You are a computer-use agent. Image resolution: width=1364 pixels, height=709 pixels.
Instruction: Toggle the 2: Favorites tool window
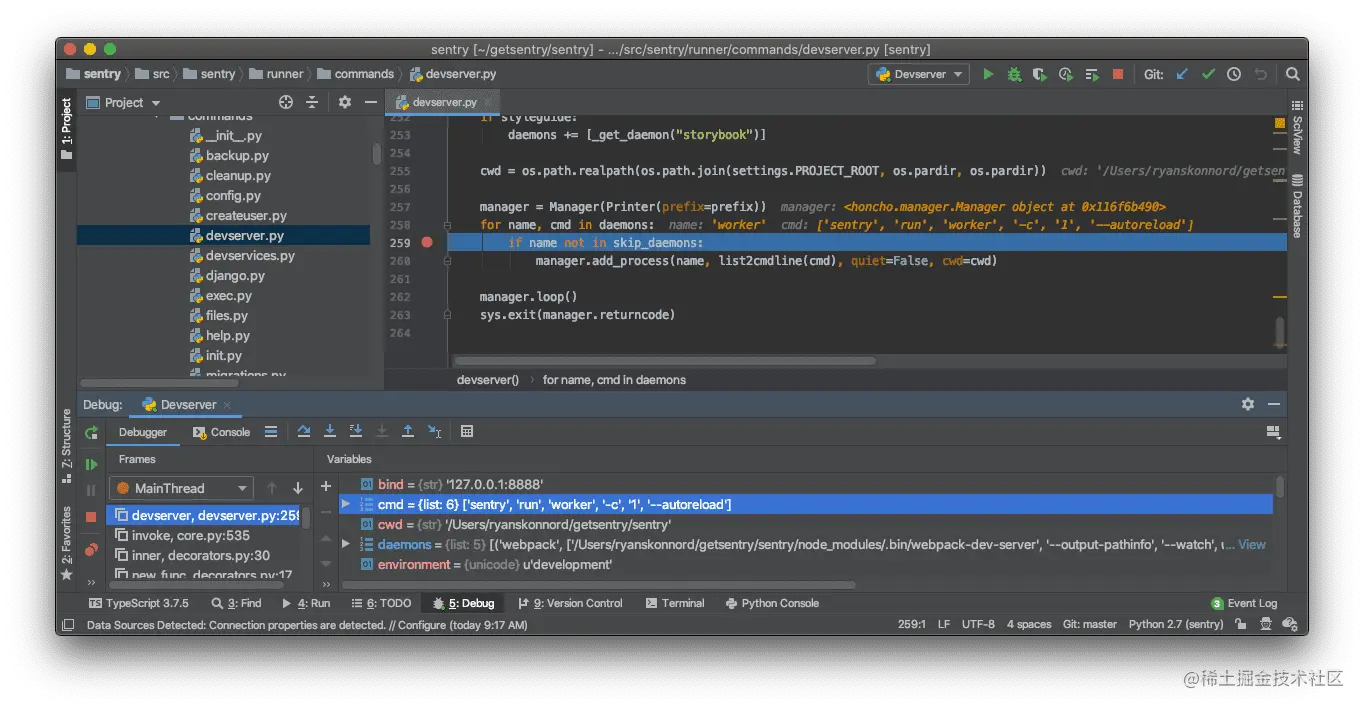tap(67, 543)
